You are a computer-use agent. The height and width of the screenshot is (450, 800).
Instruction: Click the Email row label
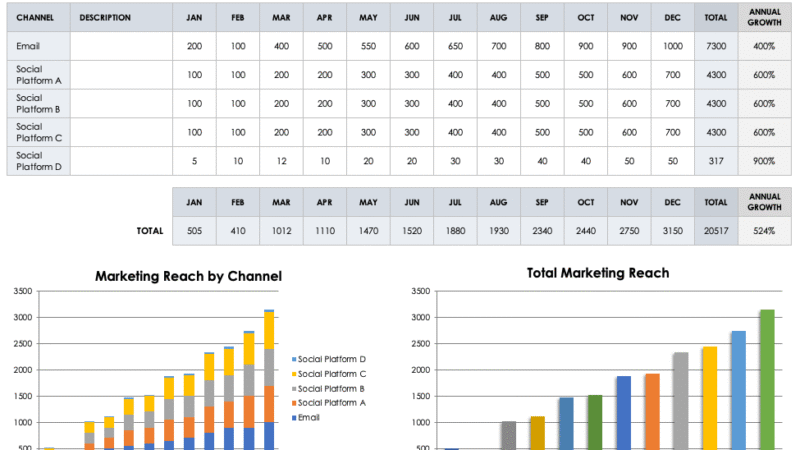point(38,46)
